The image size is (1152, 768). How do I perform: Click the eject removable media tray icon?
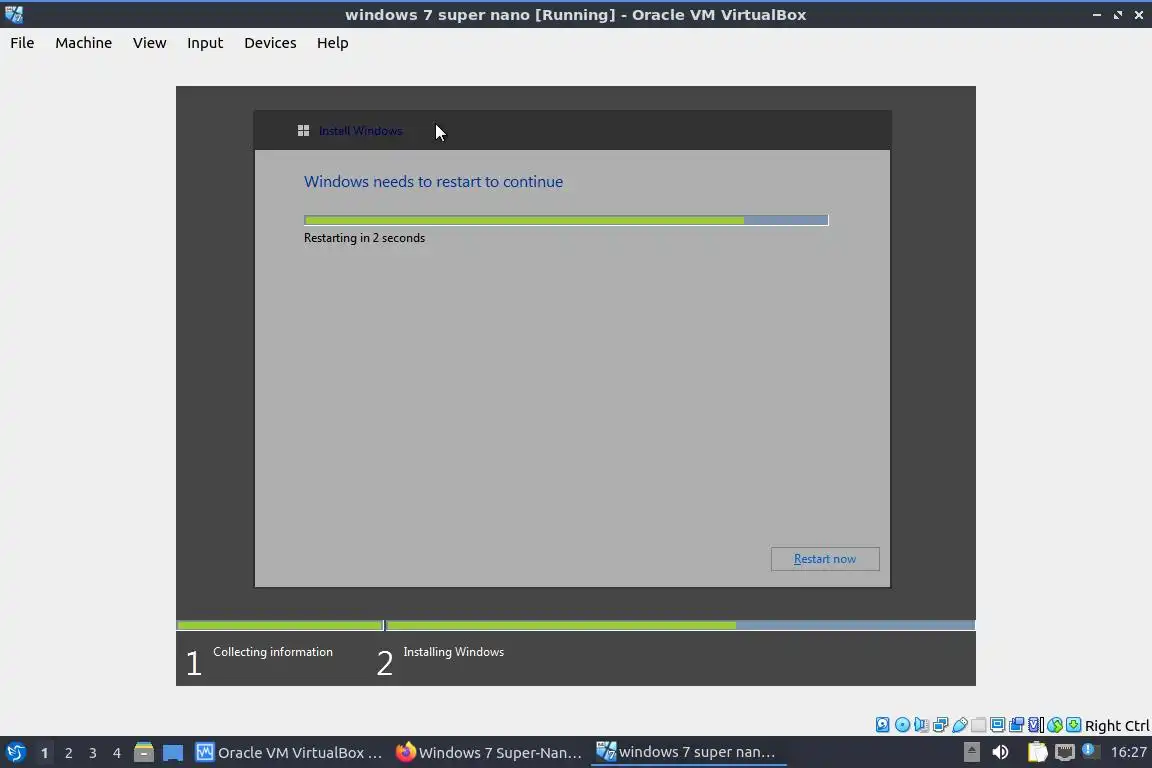click(971, 752)
